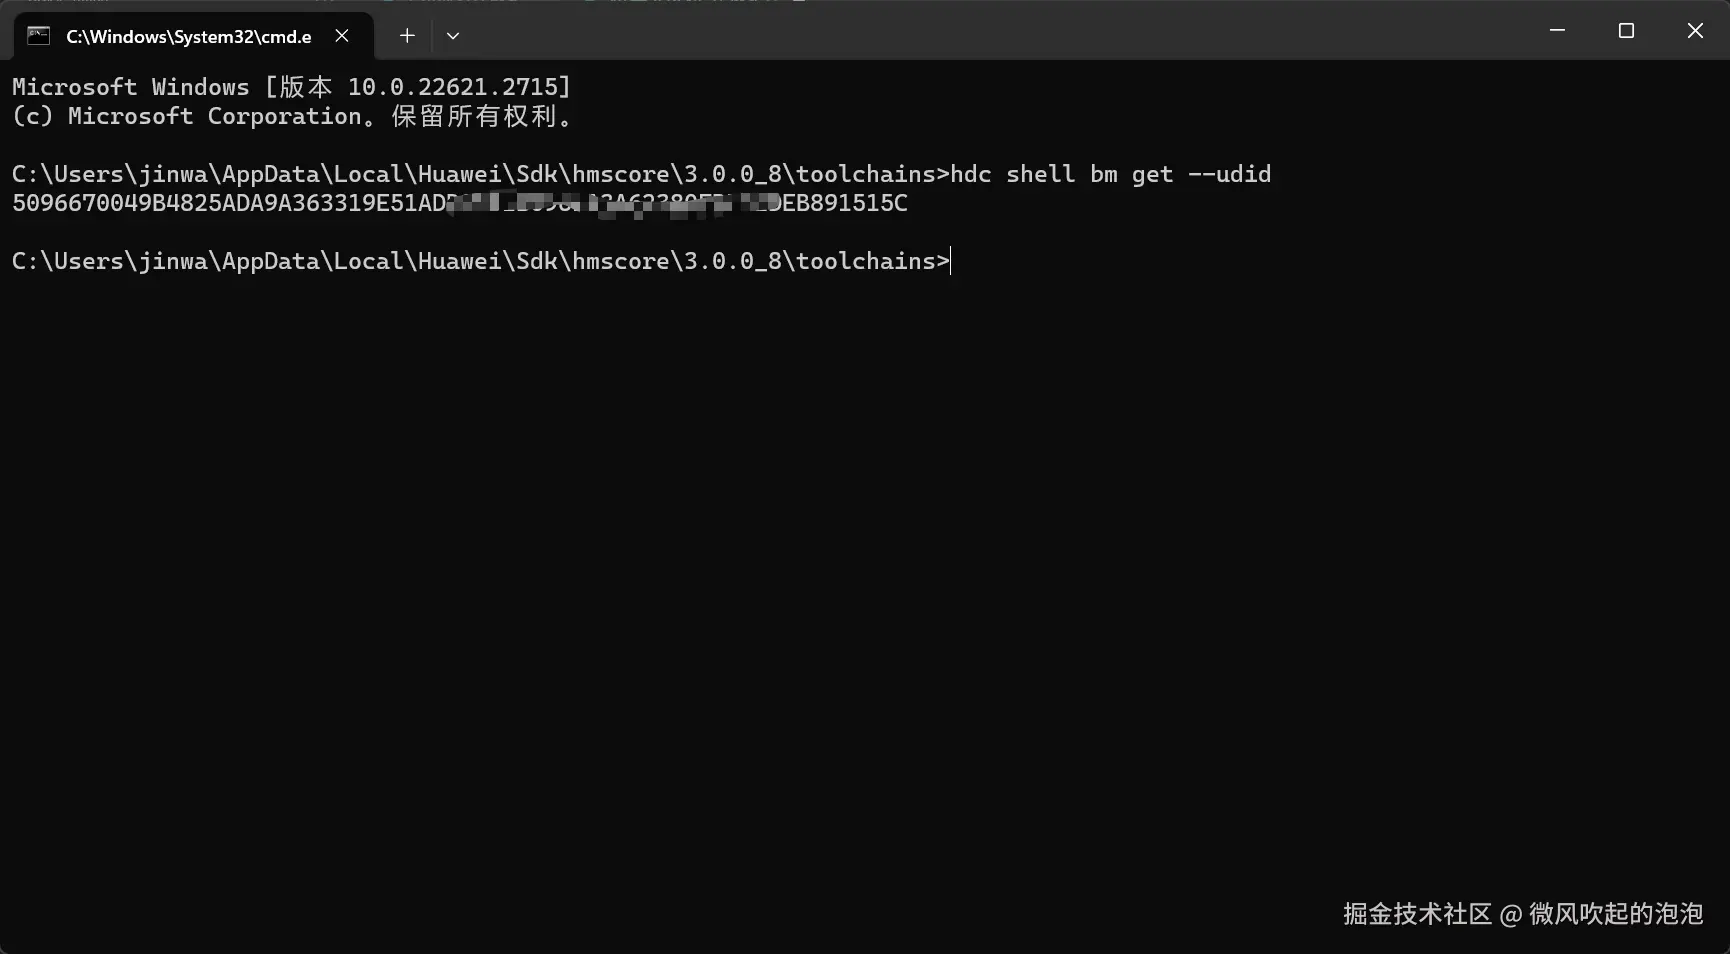Click the cmd icon in the tab
1730x954 pixels.
click(x=38, y=36)
